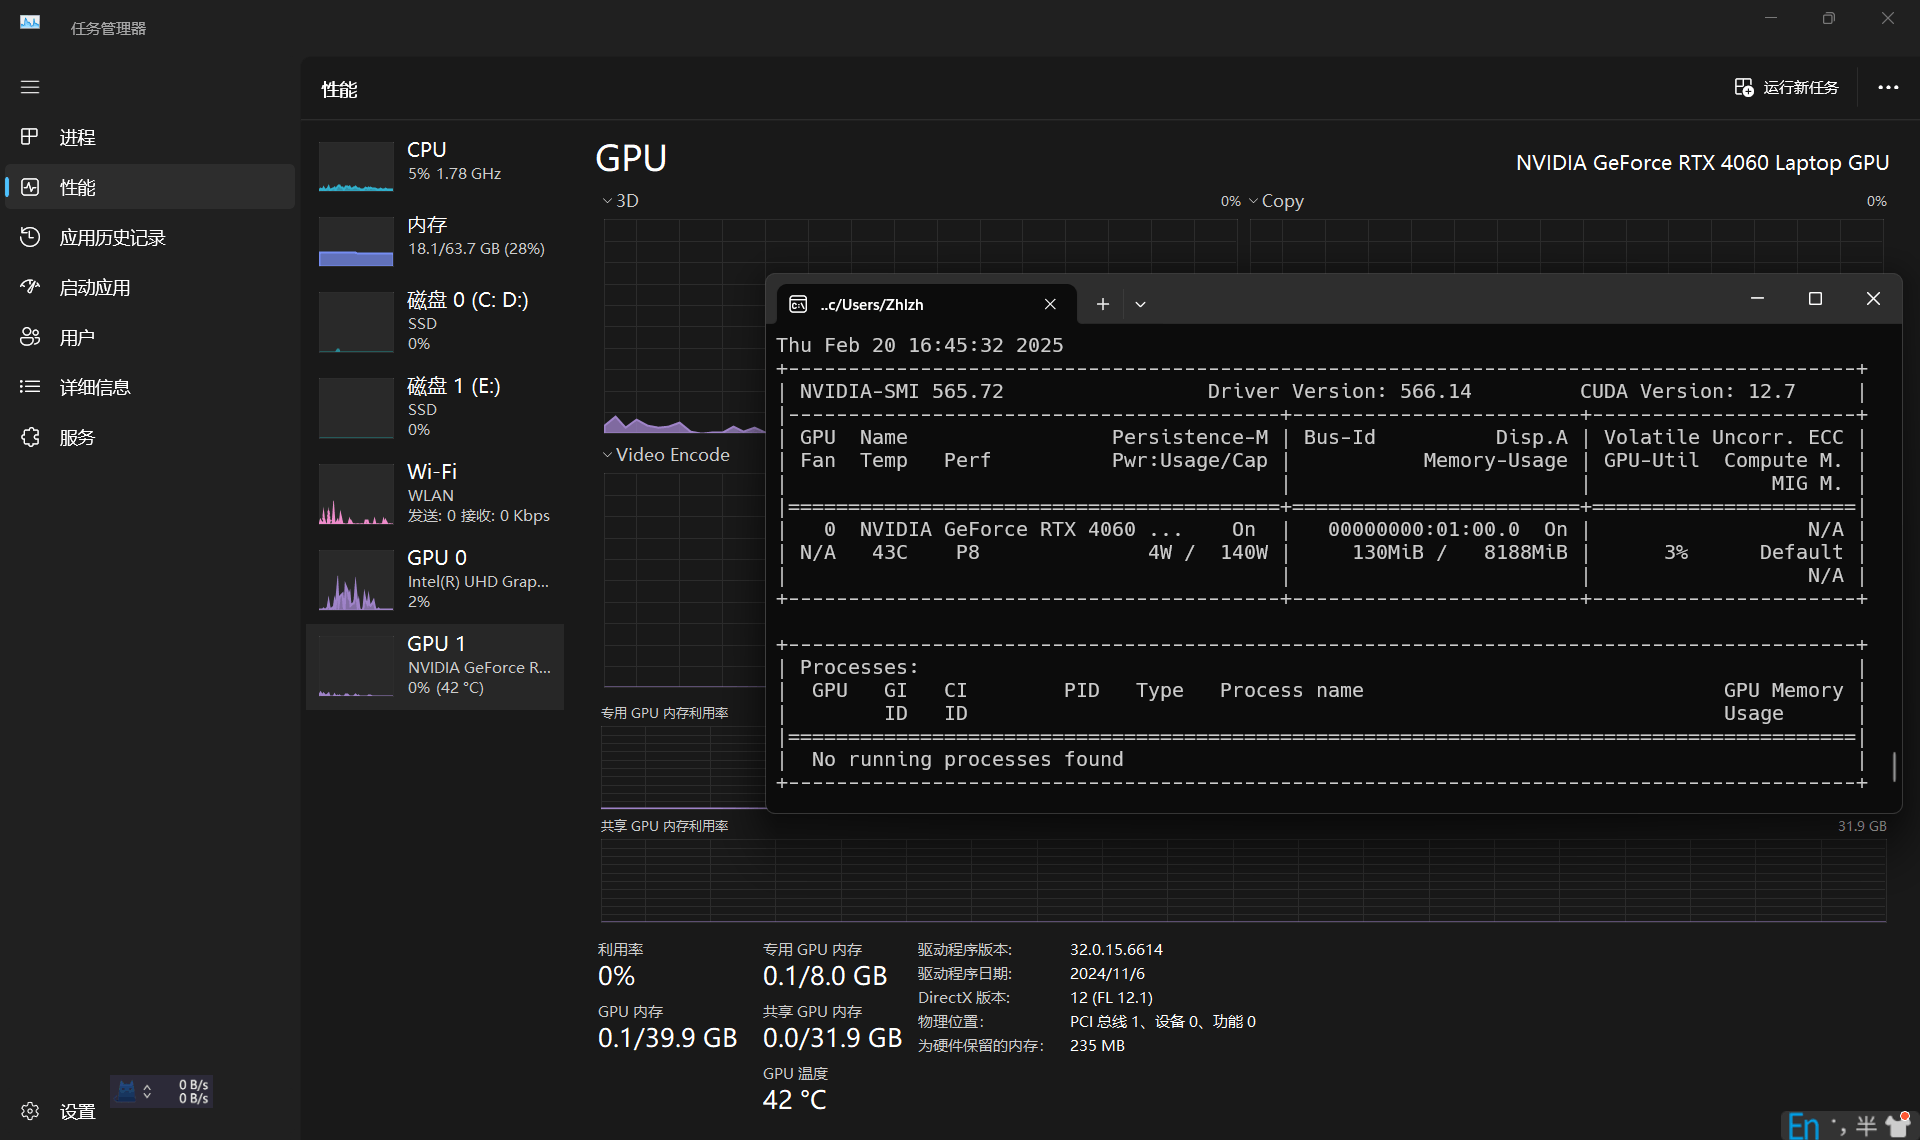
Task: Select the Performance (性能) sidebar item
Action: 78,187
